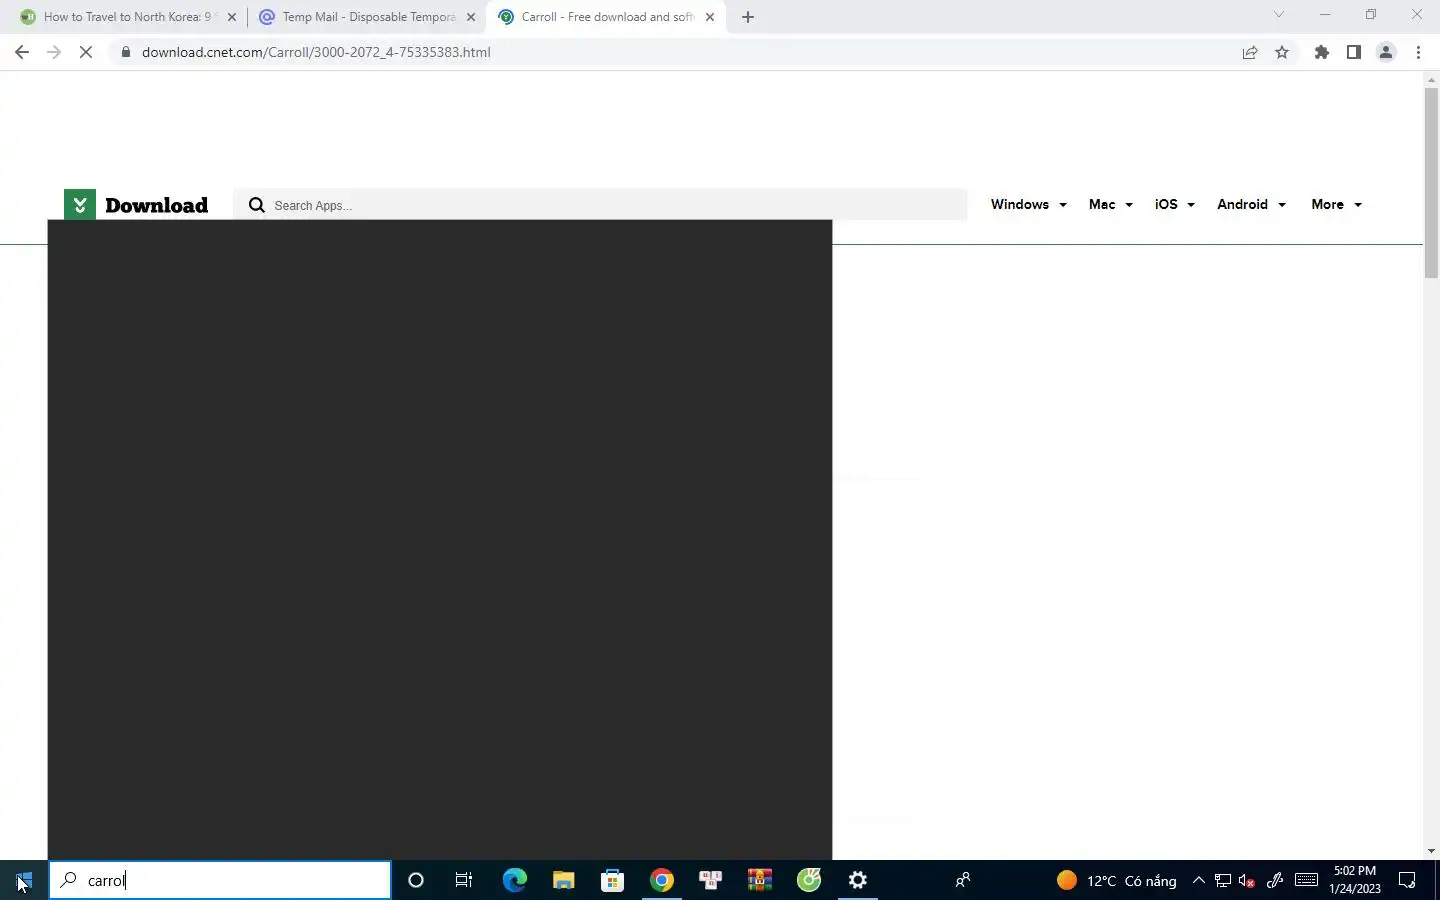Close the Temp Mail tab

click(x=471, y=17)
